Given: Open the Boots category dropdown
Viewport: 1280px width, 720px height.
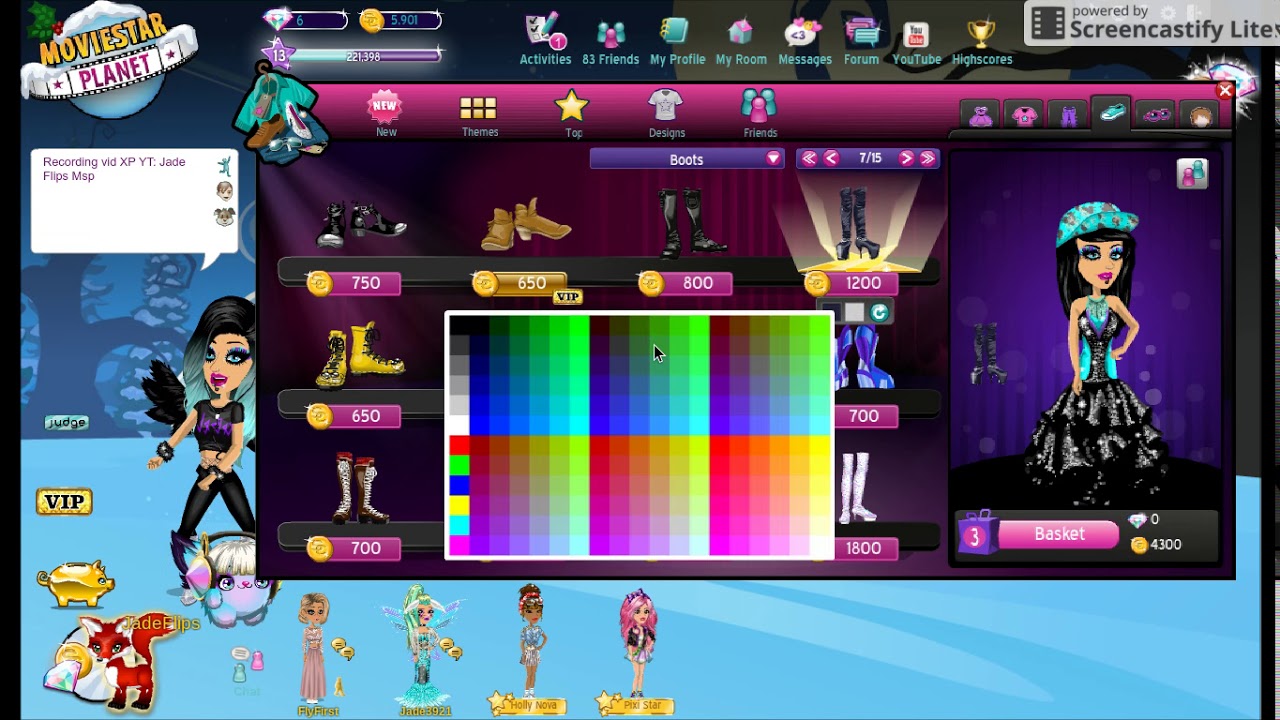Looking at the screenshot, I should click(x=686, y=159).
